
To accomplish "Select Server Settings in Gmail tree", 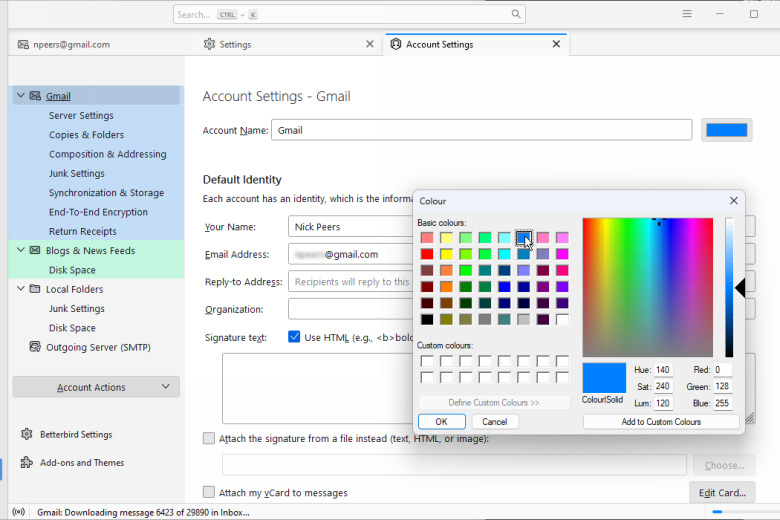I will (81, 115).
